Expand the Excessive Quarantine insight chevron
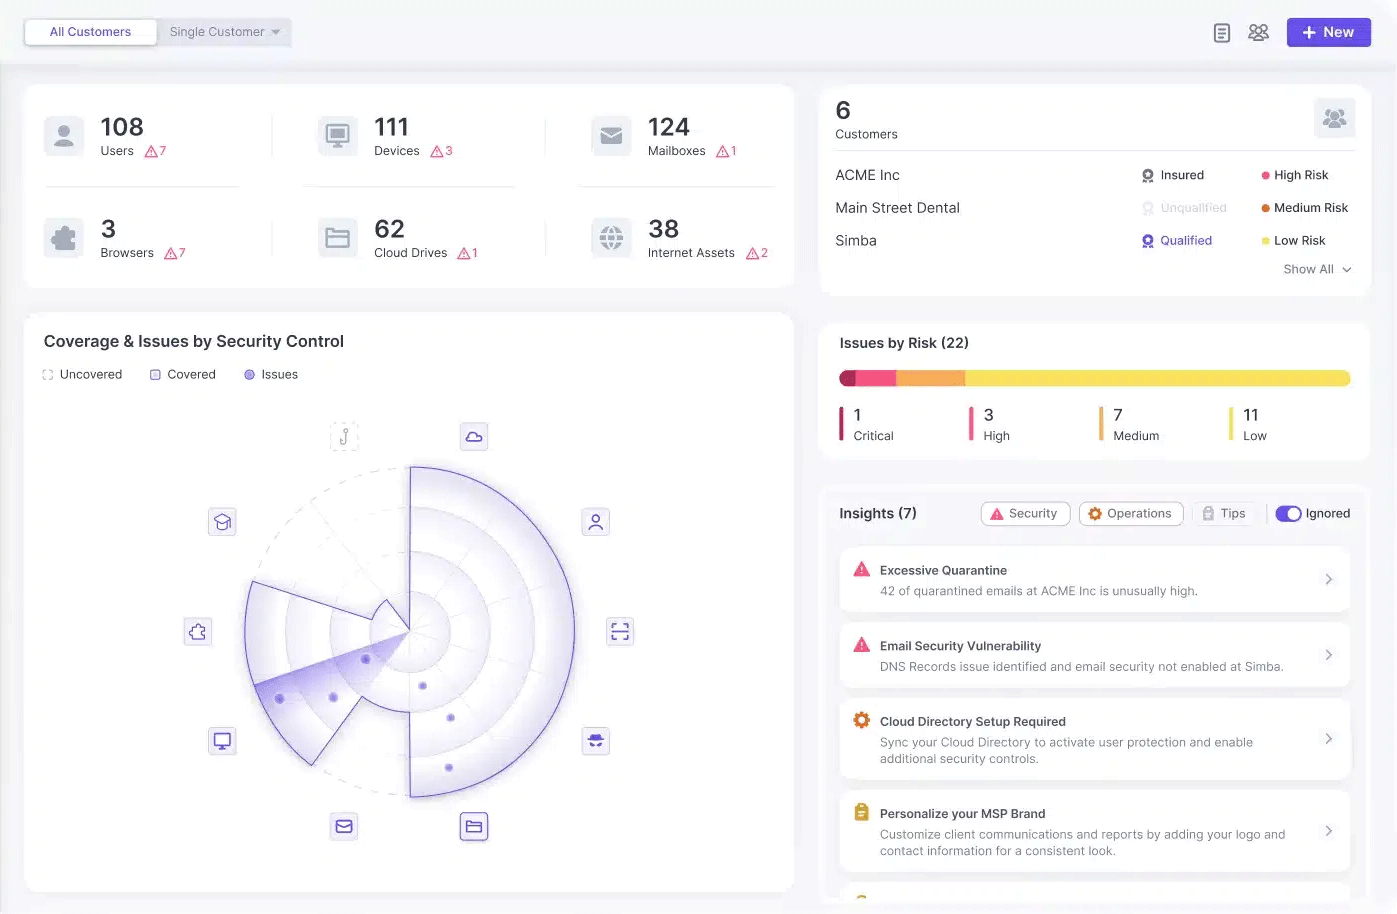This screenshot has height=914, width=1397. click(1328, 580)
